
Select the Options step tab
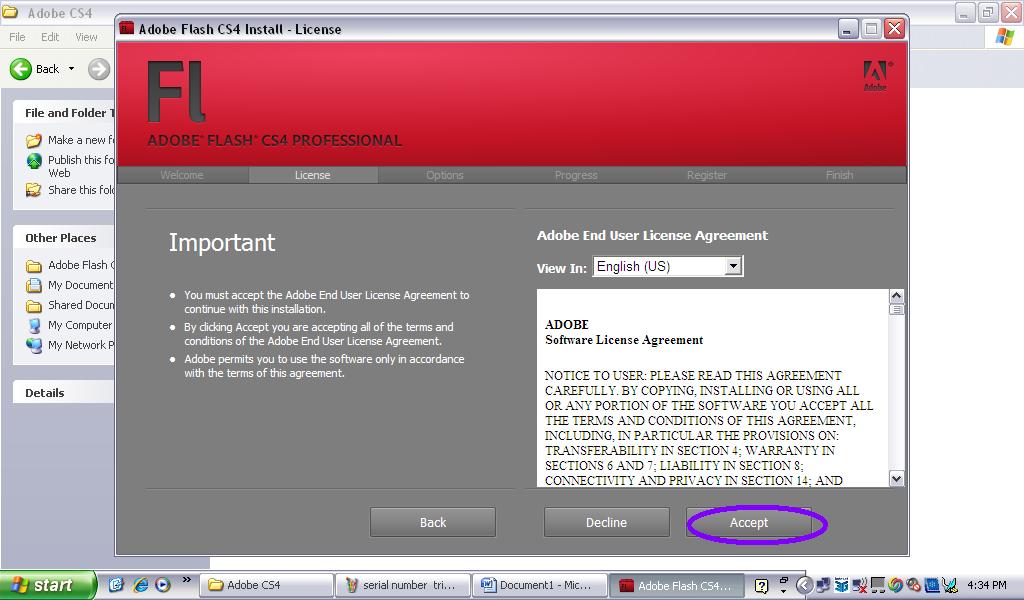pyautogui.click(x=445, y=175)
